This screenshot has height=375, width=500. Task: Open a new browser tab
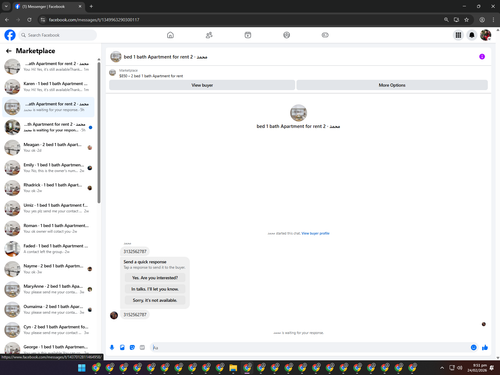[91, 6]
